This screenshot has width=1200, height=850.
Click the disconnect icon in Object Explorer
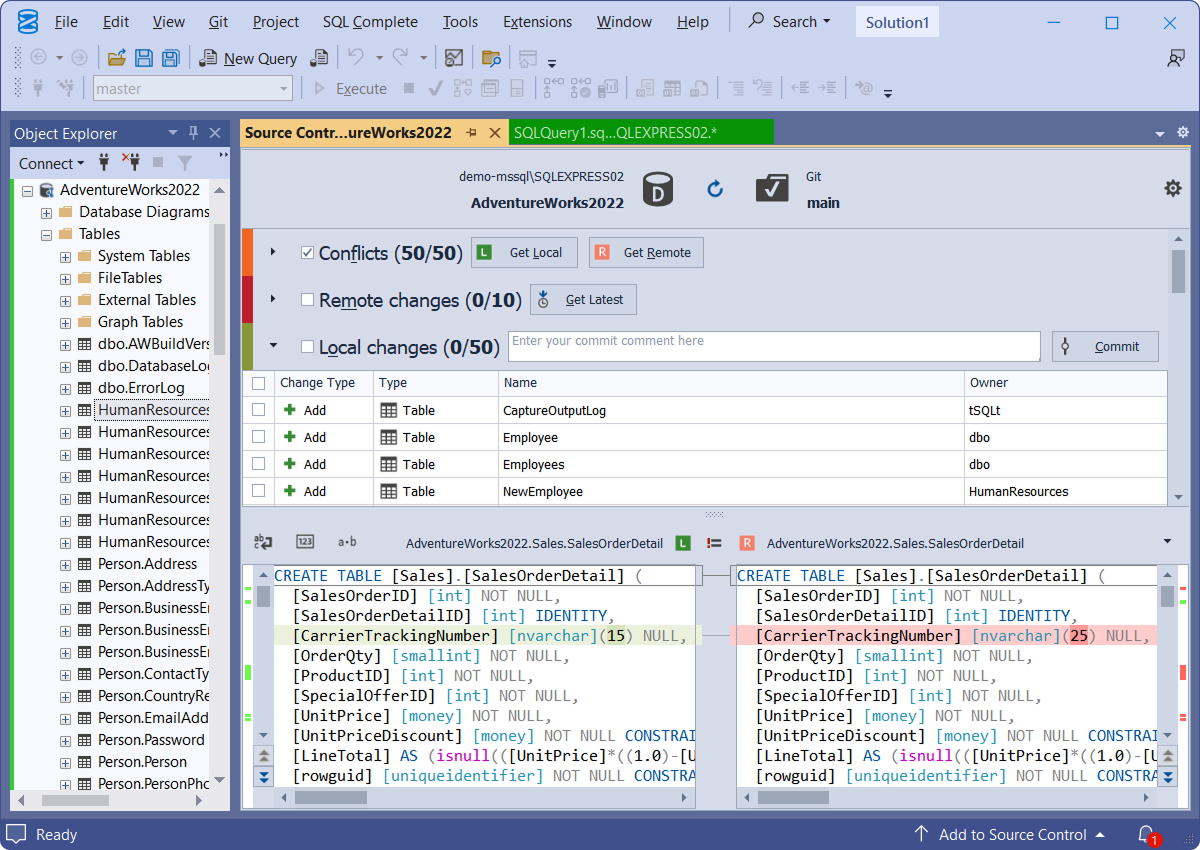click(131, 163)
